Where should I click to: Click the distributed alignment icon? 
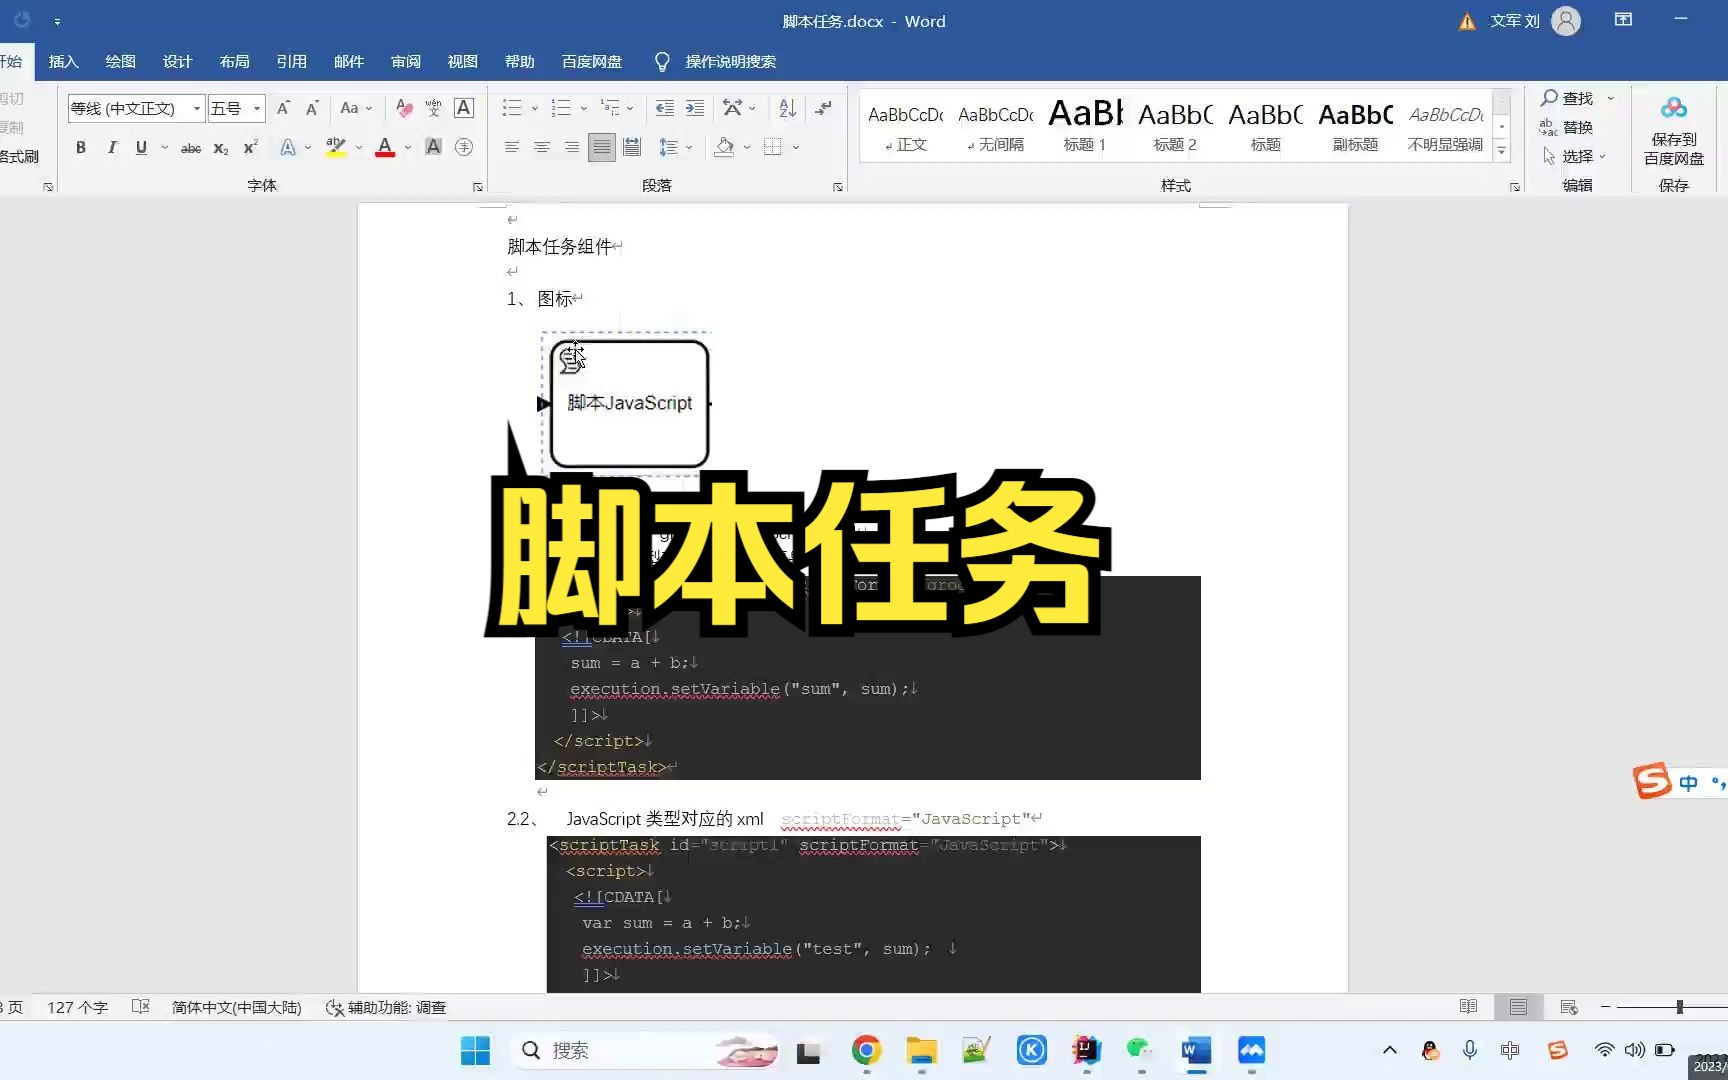(631, 147)
